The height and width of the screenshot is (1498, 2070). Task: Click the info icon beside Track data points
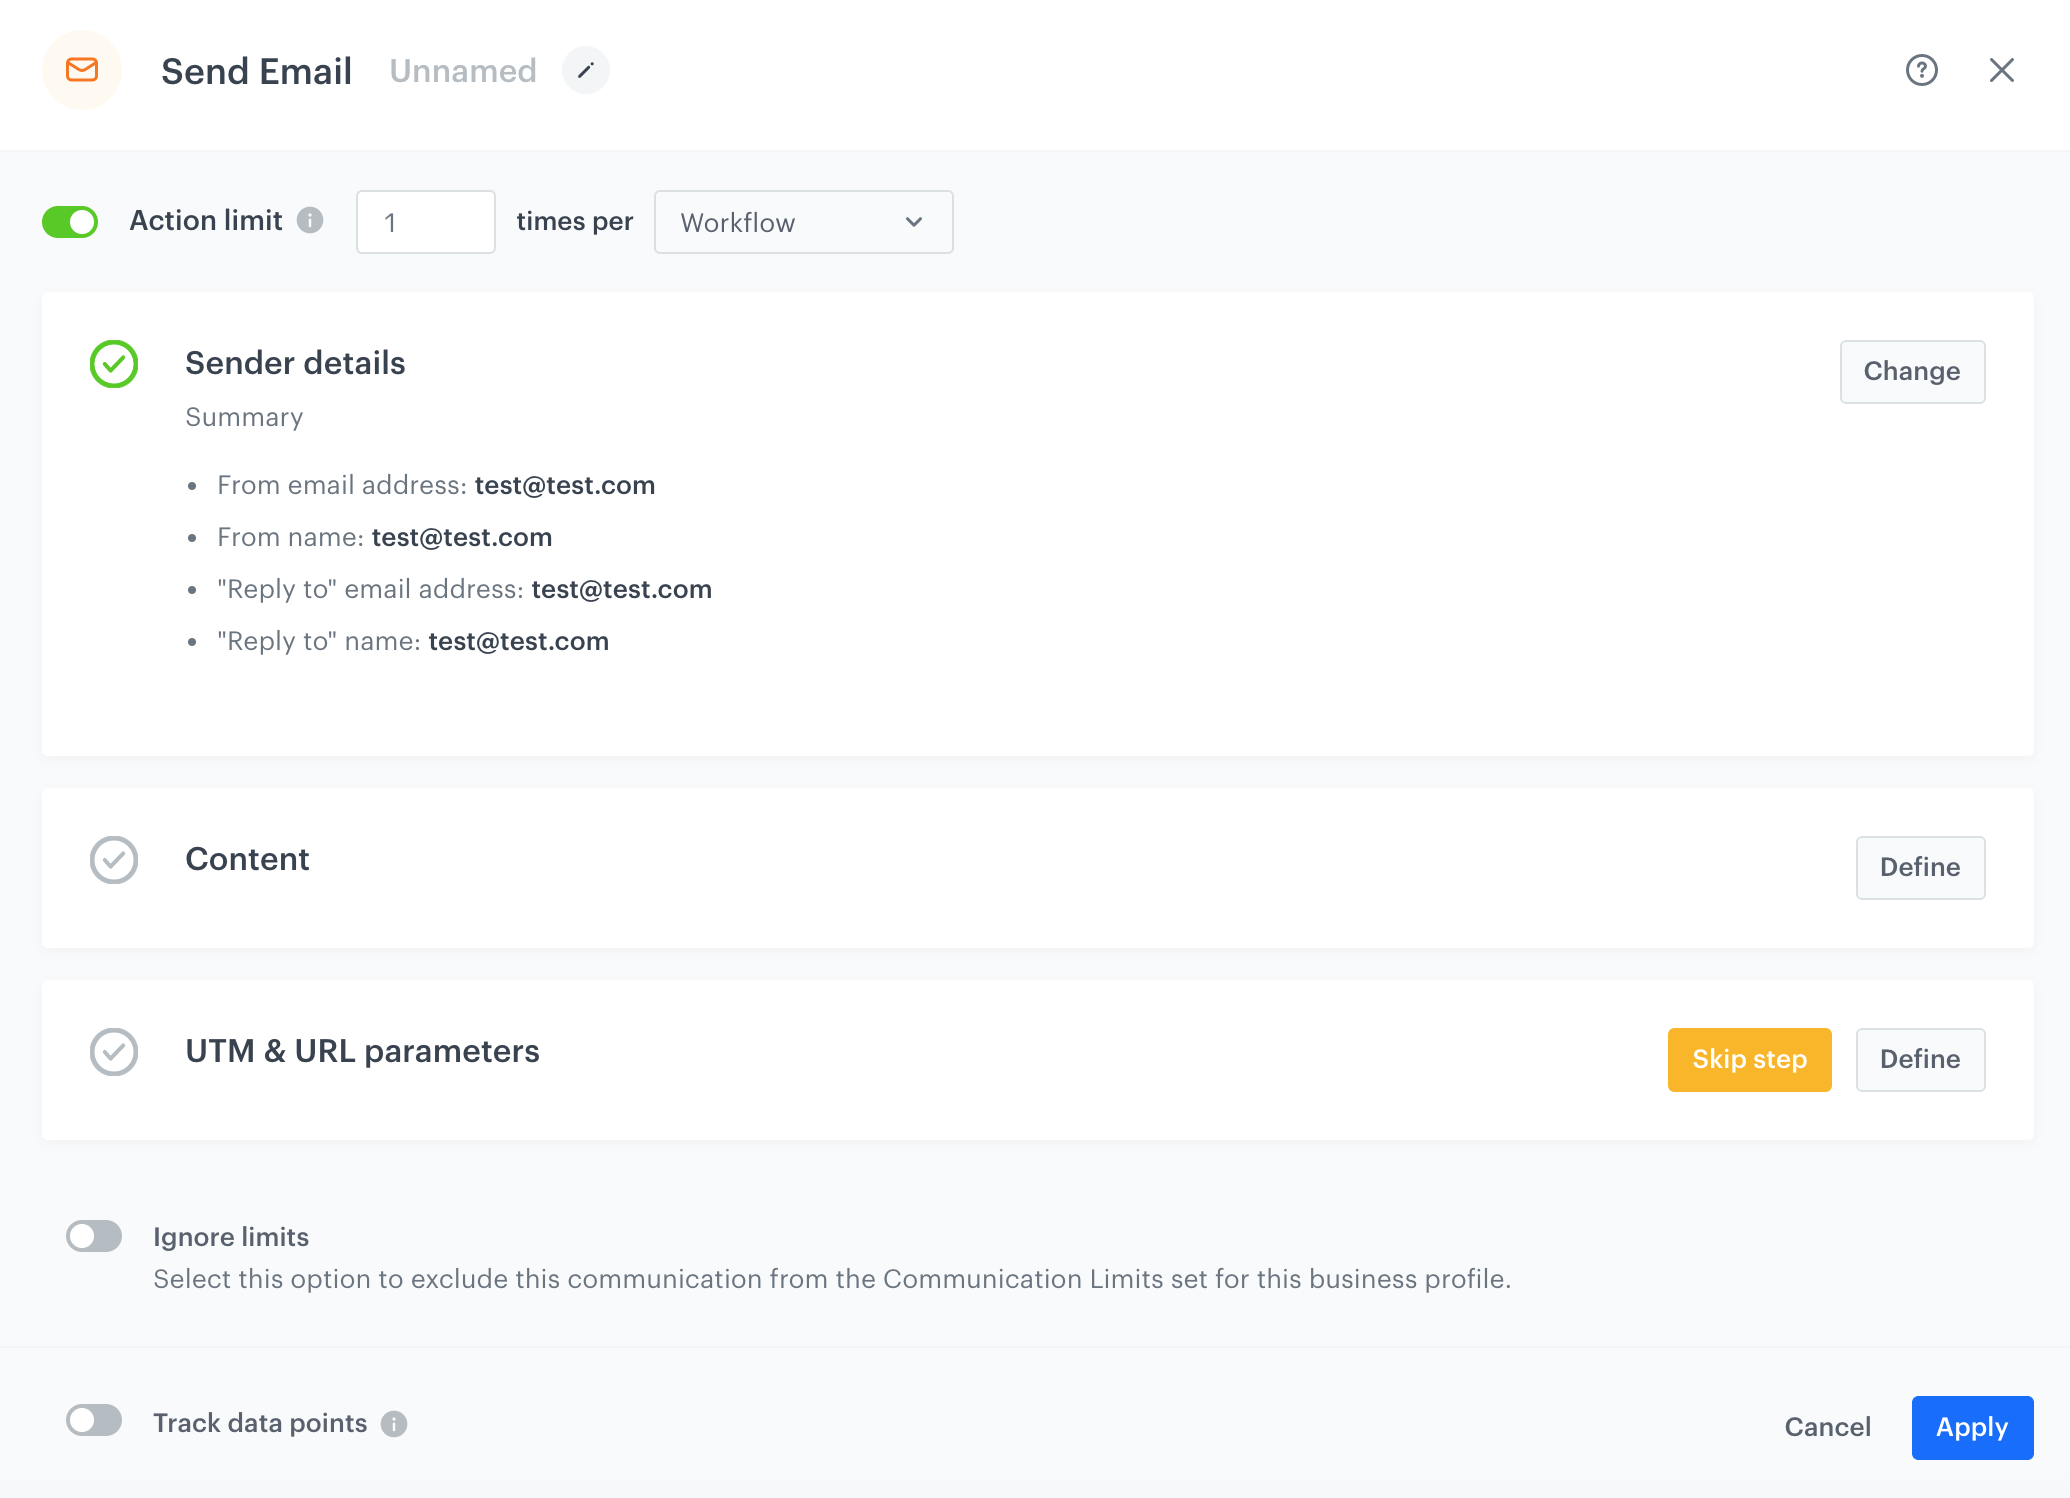tap(393, 1423)
